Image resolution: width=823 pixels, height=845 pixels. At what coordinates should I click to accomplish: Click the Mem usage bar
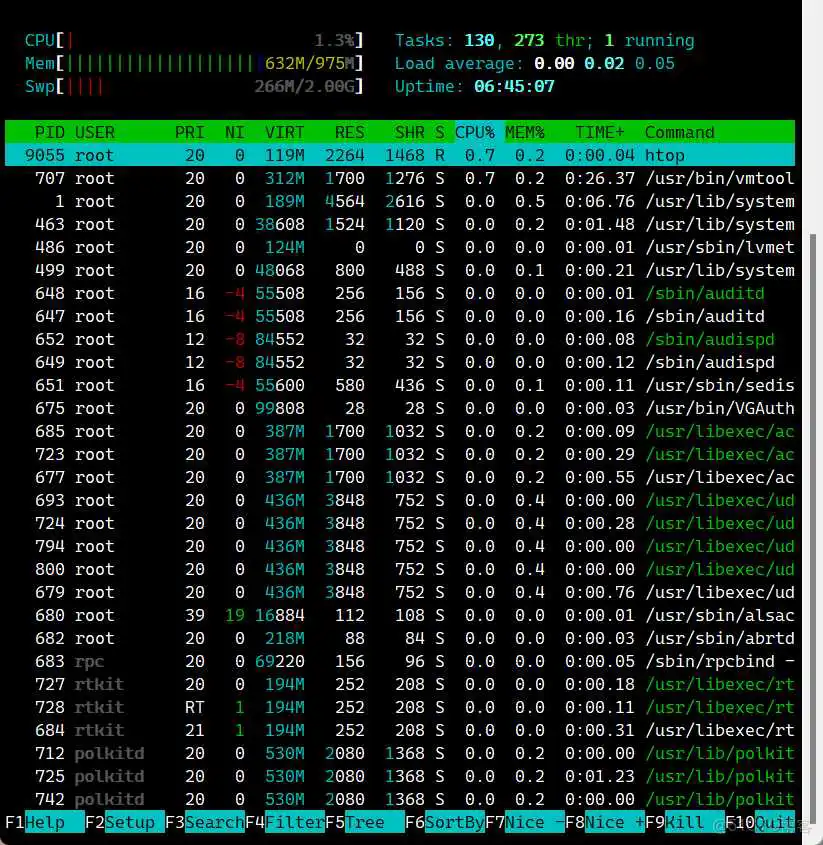(190, 63)
